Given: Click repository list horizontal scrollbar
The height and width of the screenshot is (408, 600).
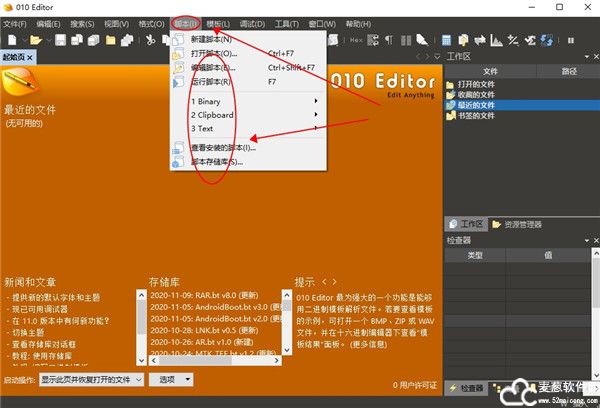Looking at the screenshot, I should click(214, 361).
